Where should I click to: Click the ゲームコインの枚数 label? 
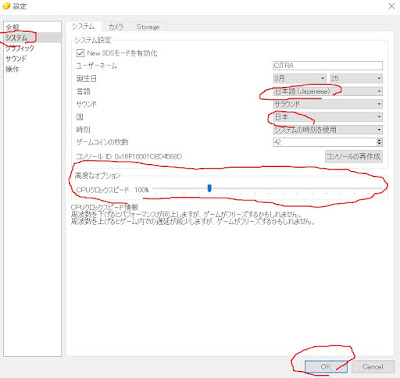[102, 142]
